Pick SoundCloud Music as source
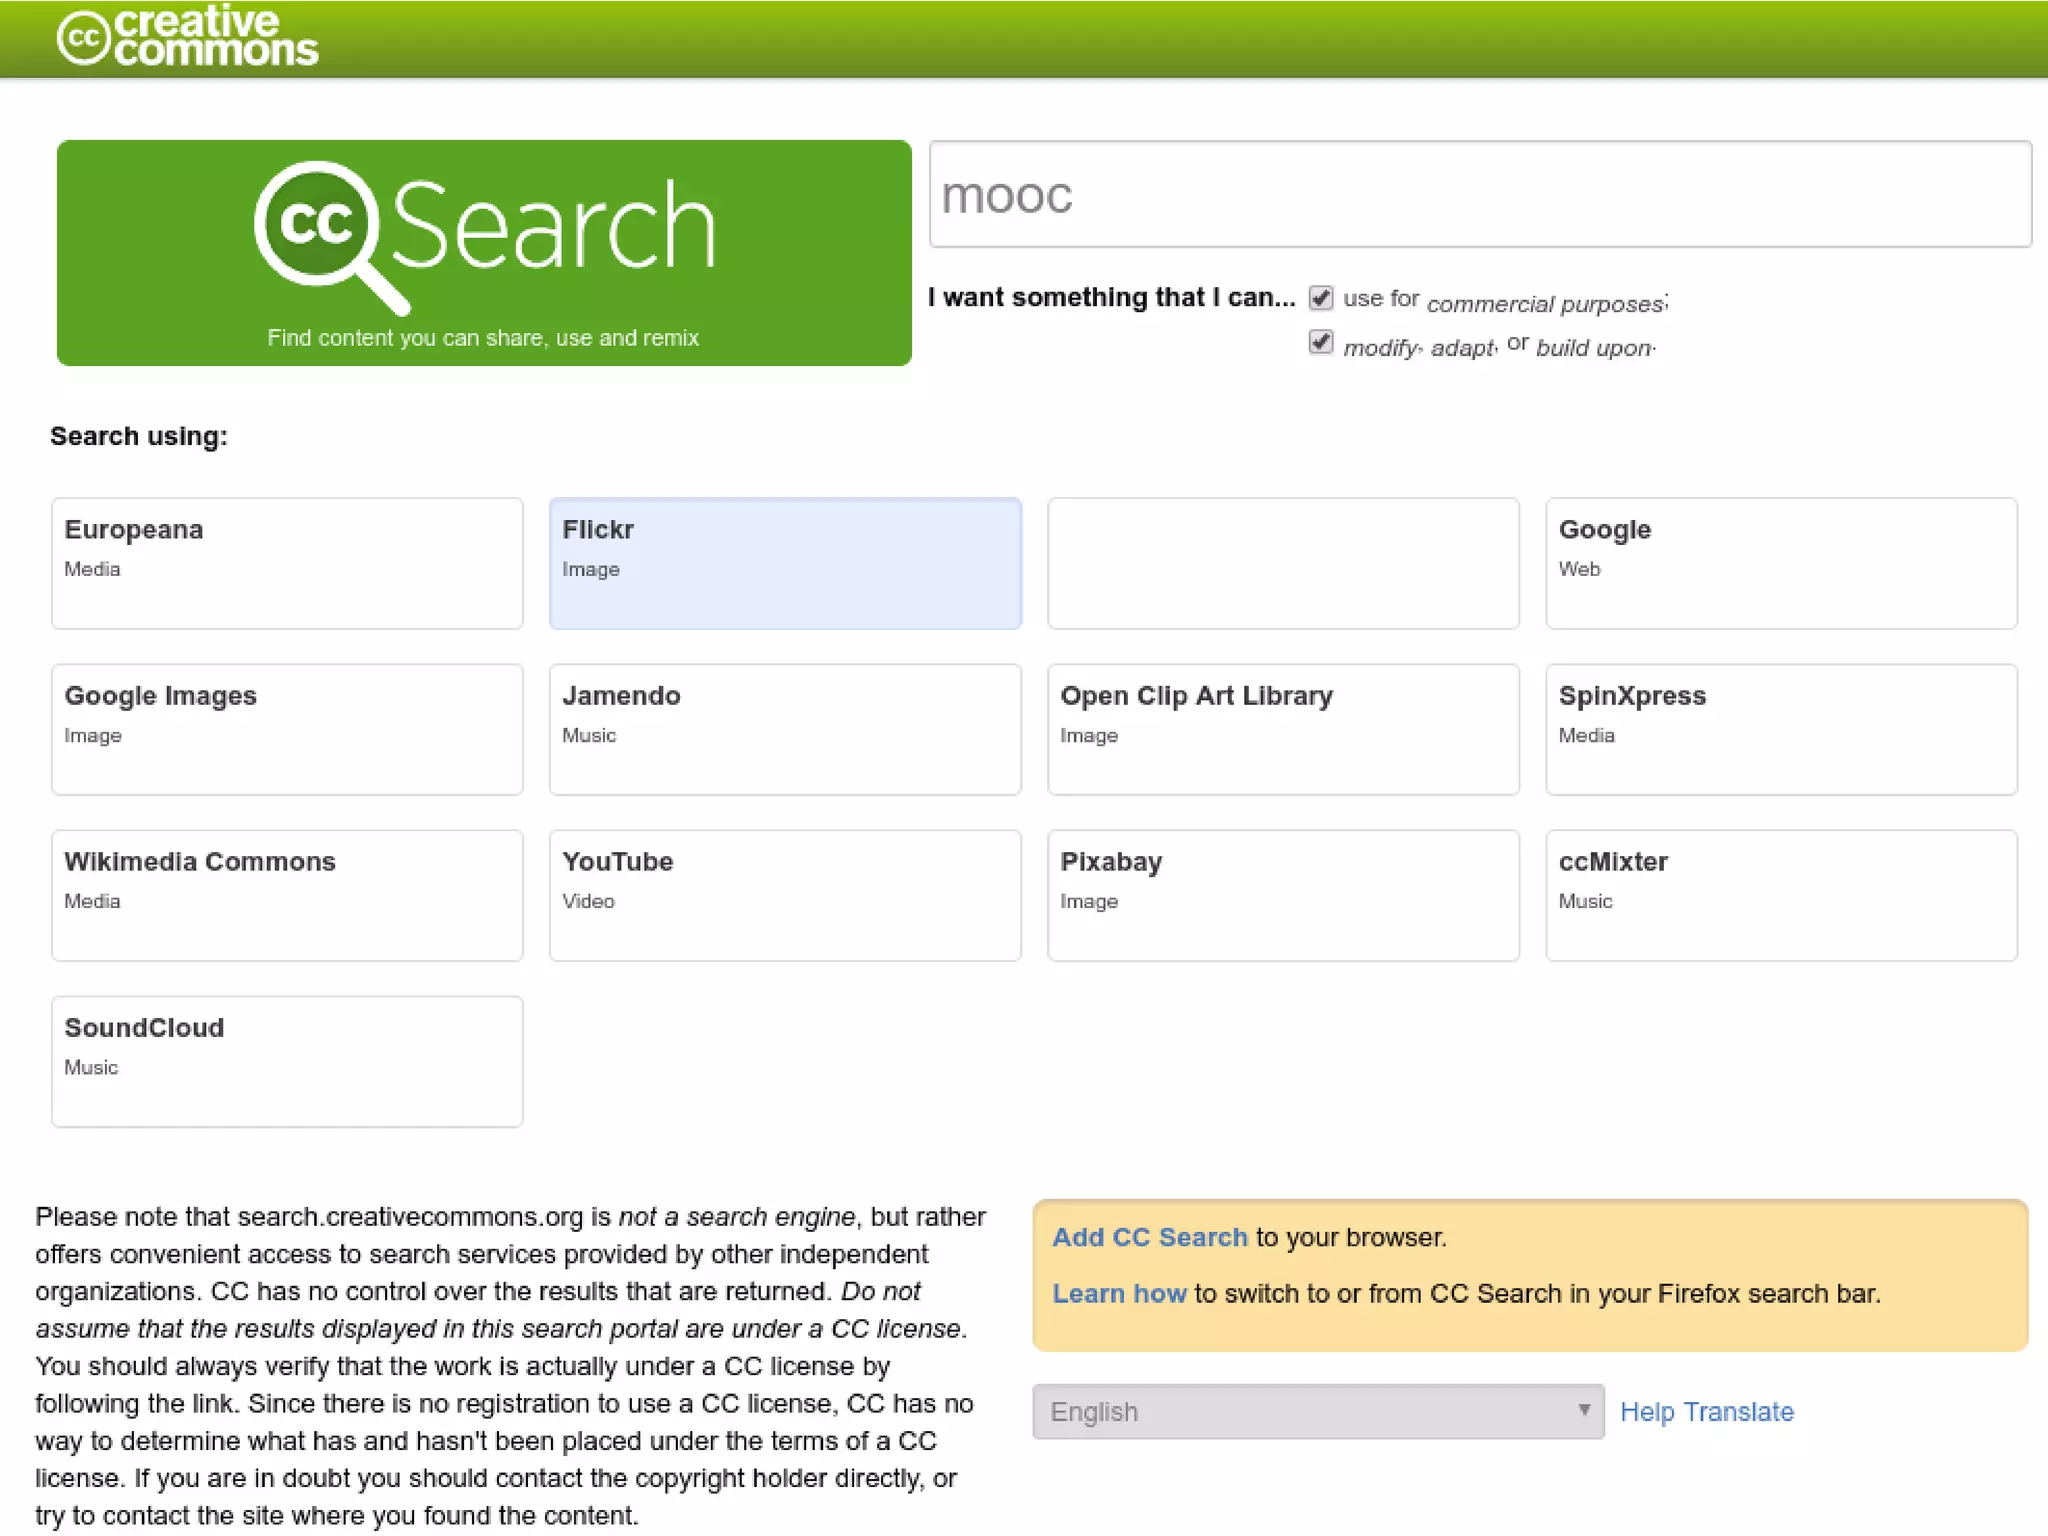The image size is (2048, 1536). coord(287,1061)
